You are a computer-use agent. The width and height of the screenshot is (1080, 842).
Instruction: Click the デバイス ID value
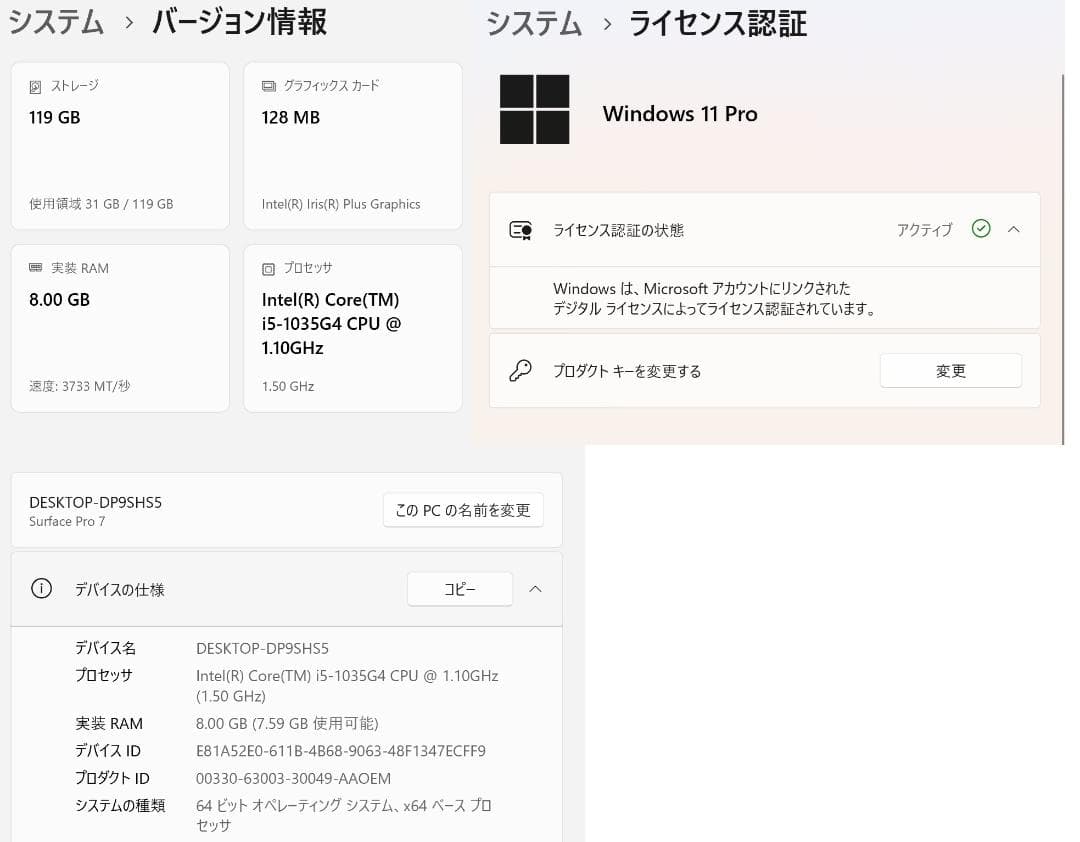(x=341, y=751)
